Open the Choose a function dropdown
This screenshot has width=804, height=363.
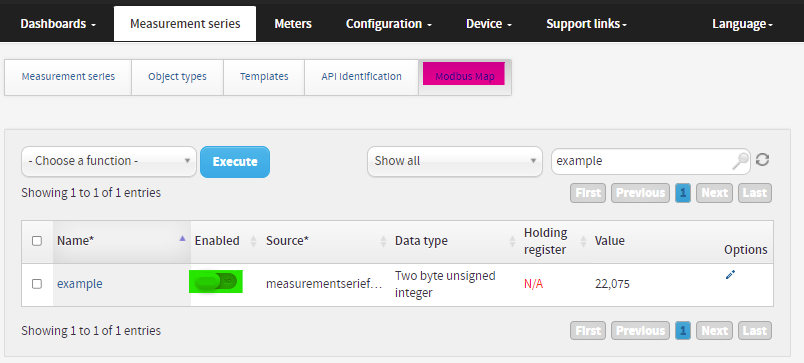(109, 162)
